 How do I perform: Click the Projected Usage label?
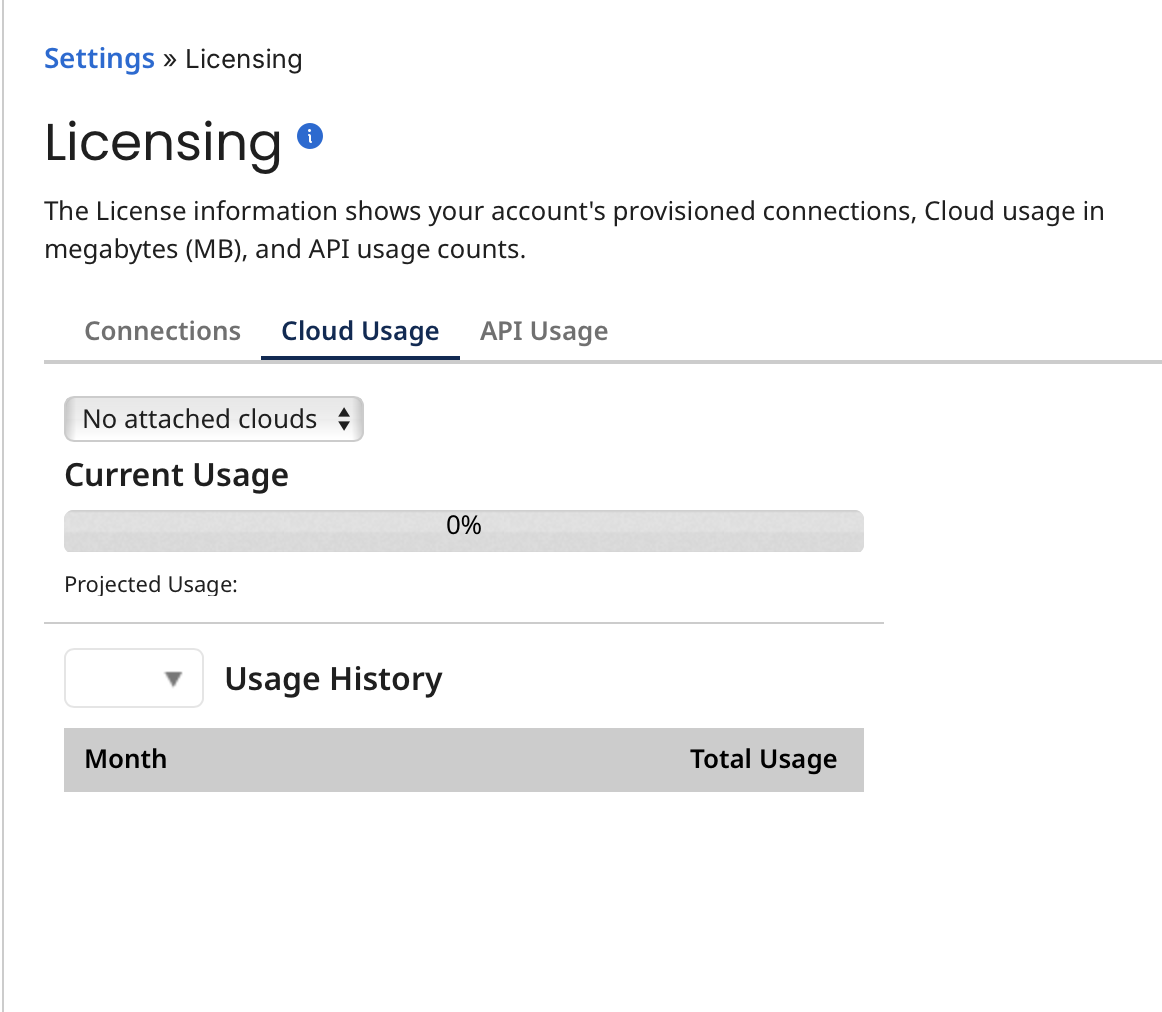point(150,584)
